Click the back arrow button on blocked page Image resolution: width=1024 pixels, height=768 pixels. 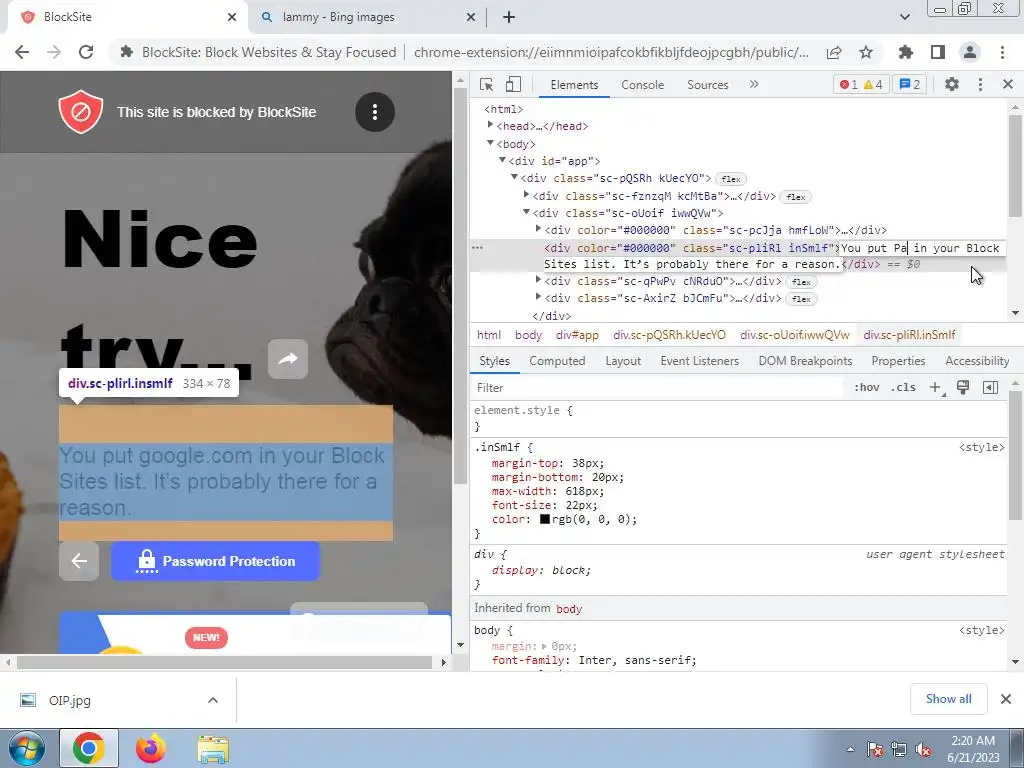click(x=79, y=561)
